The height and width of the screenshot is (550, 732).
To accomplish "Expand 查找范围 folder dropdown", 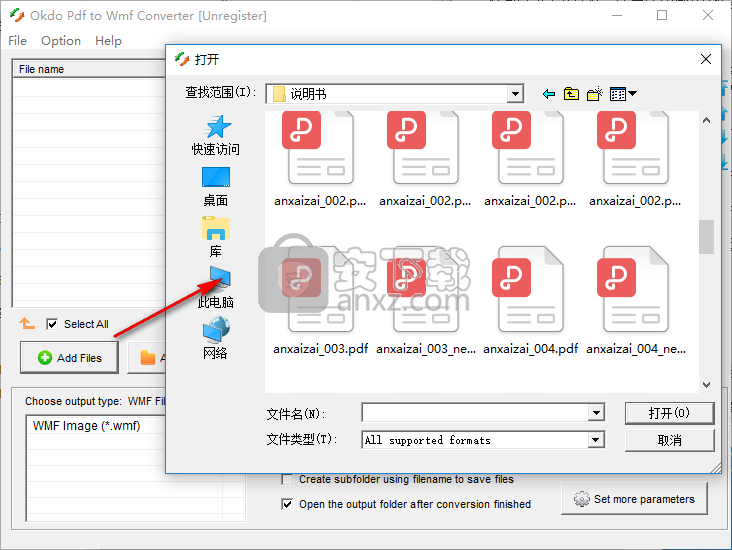I will (x=515, y=94).
